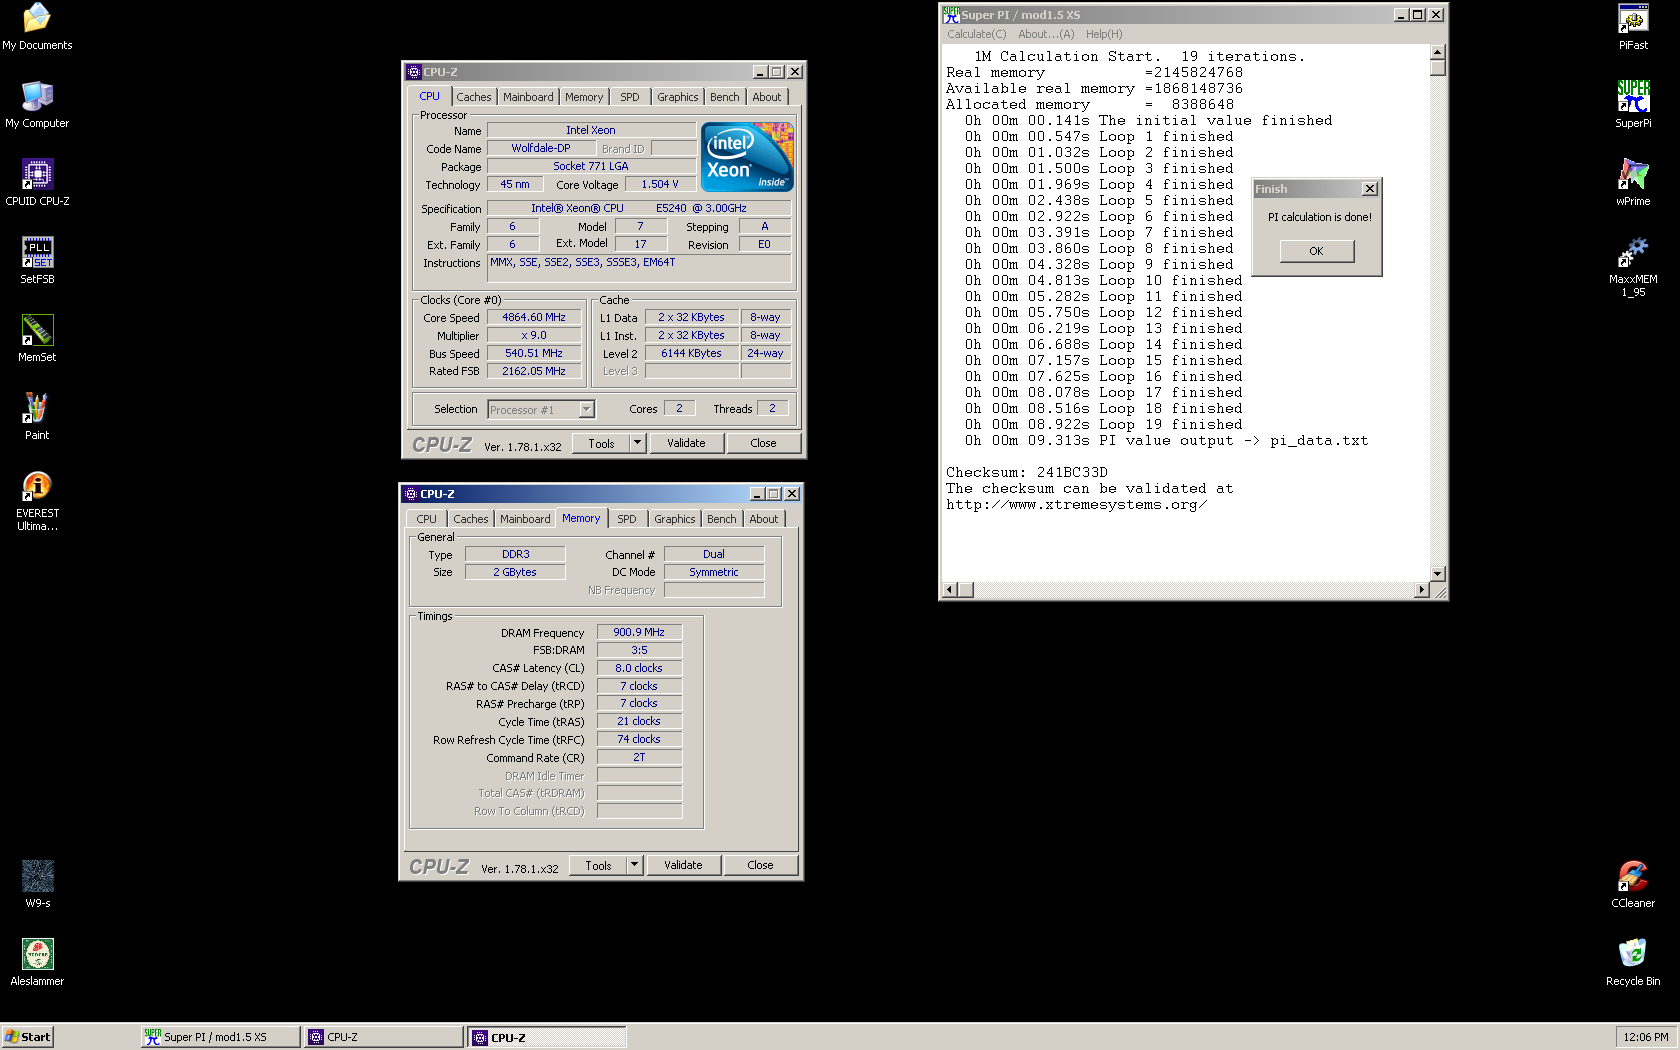Click Super PI vertical scrollbar up arrow
This screenshot has height=1050, width=1680.
coord(1437,52)
